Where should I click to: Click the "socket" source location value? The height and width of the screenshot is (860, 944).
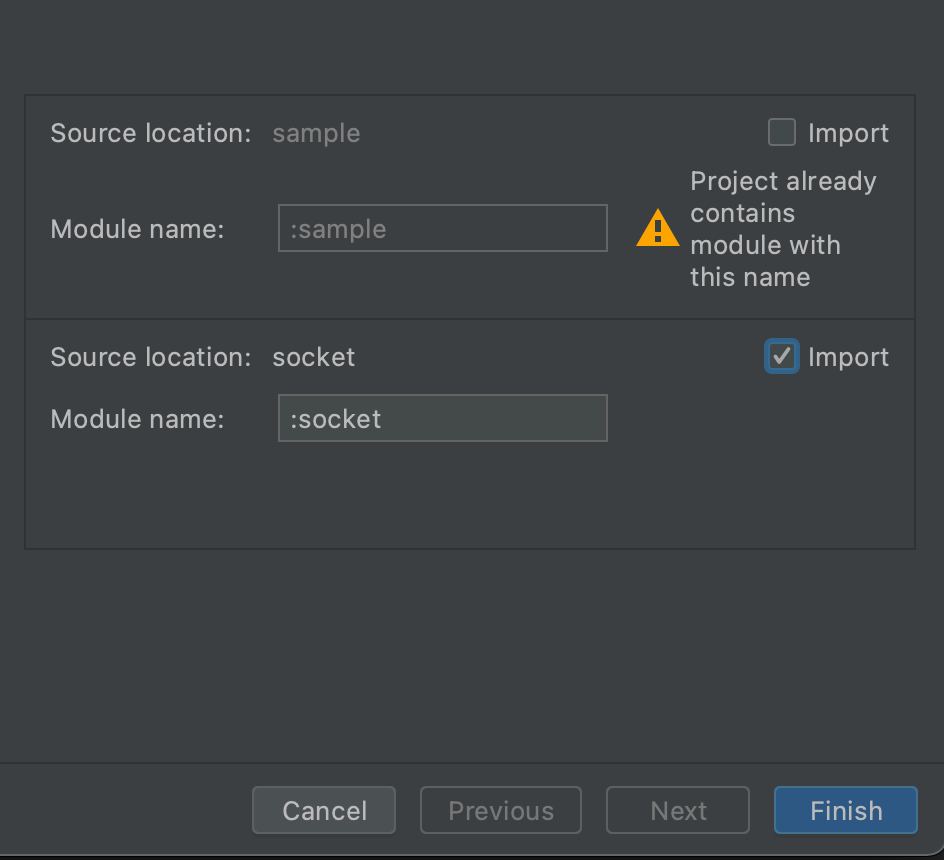(314, 357)
